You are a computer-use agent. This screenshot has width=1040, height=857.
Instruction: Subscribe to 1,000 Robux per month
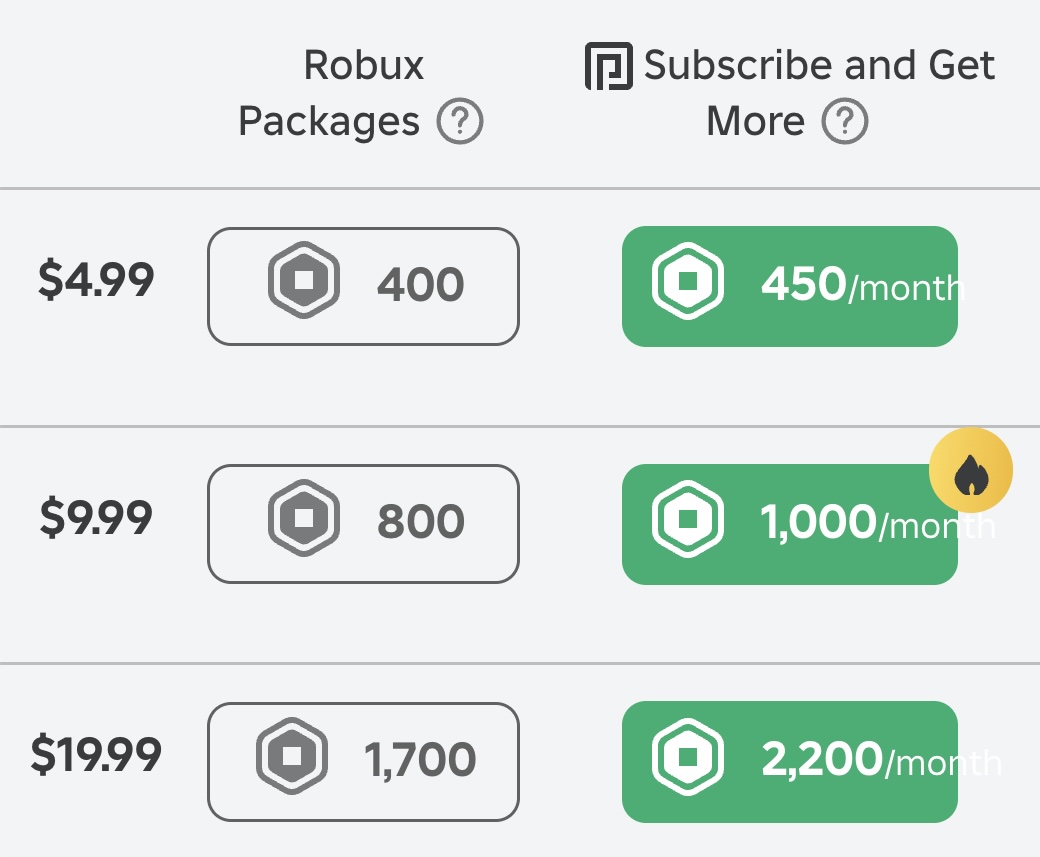[x=790, y=524]
